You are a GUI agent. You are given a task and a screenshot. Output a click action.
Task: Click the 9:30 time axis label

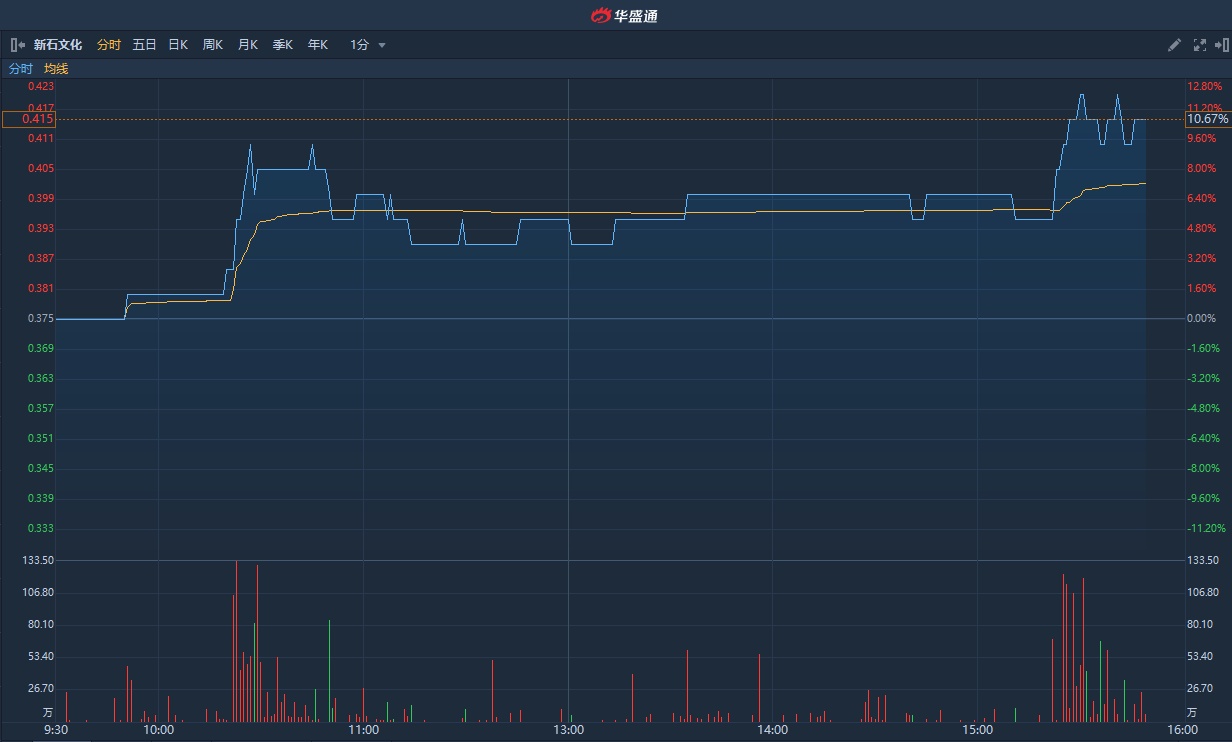56,730
